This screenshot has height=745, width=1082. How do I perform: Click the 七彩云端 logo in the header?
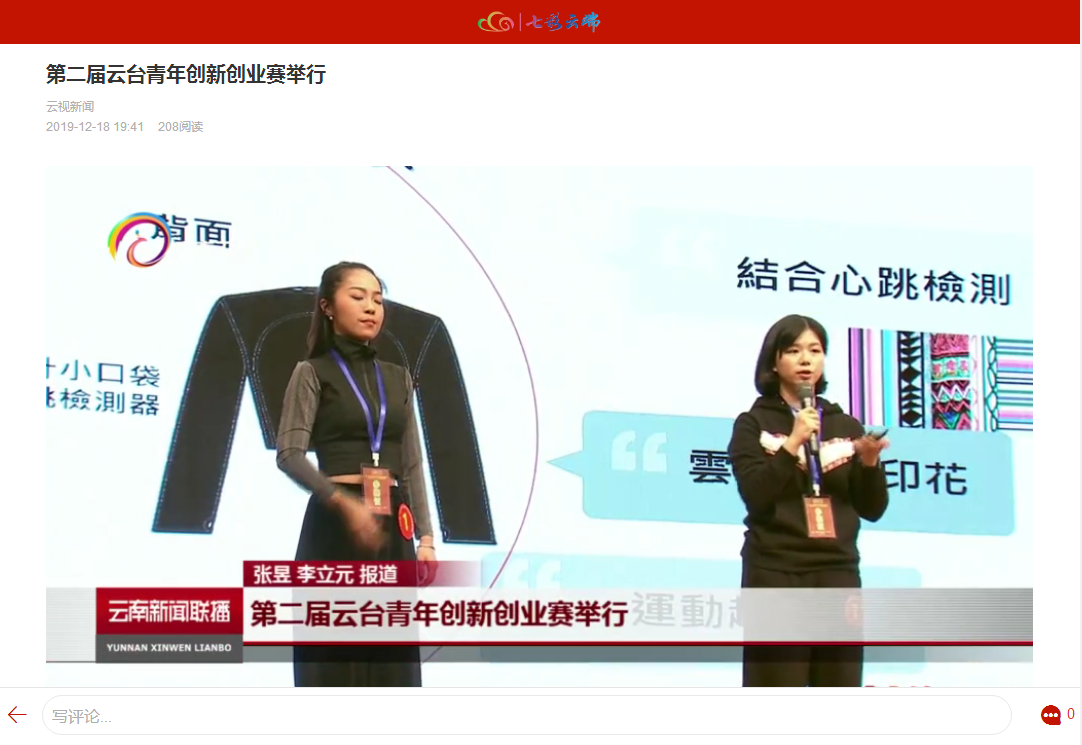pos(563,22)
